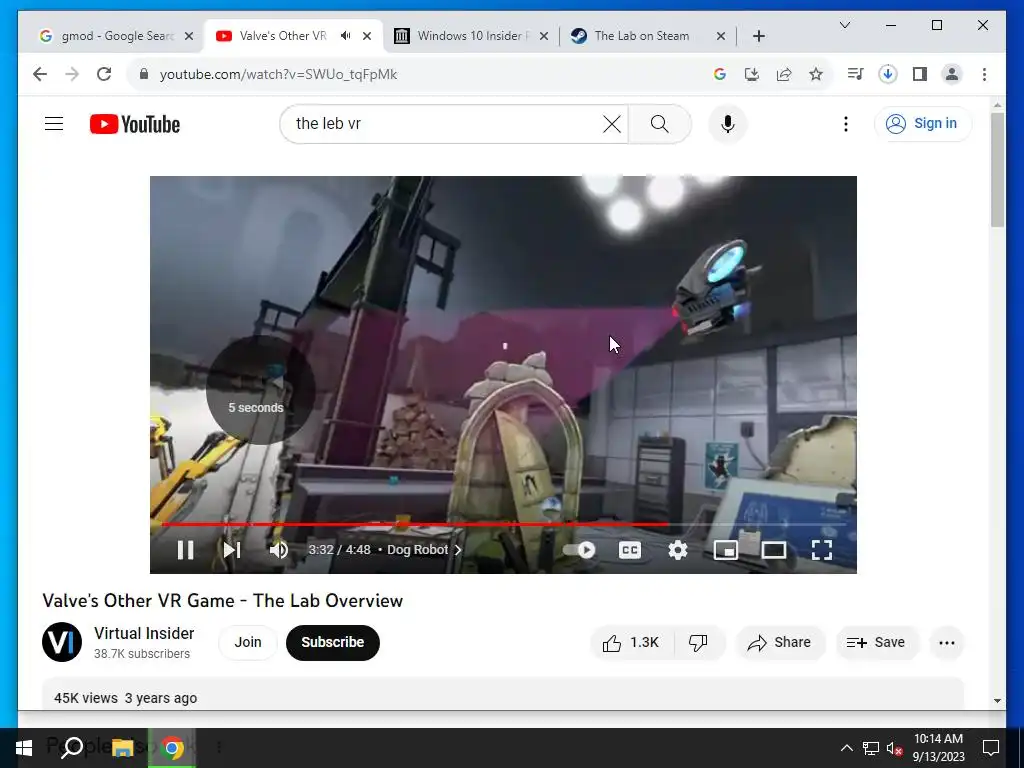
Task: Open the video settings gear
Action: click(678, 550)
